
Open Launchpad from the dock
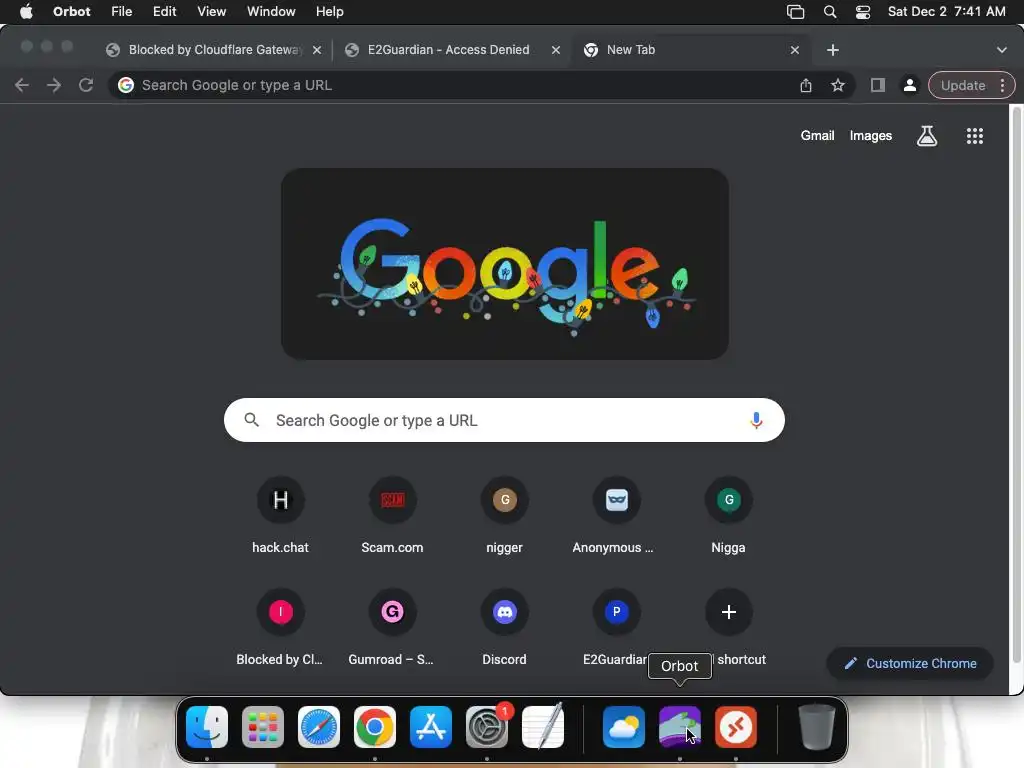click(263, 727)
